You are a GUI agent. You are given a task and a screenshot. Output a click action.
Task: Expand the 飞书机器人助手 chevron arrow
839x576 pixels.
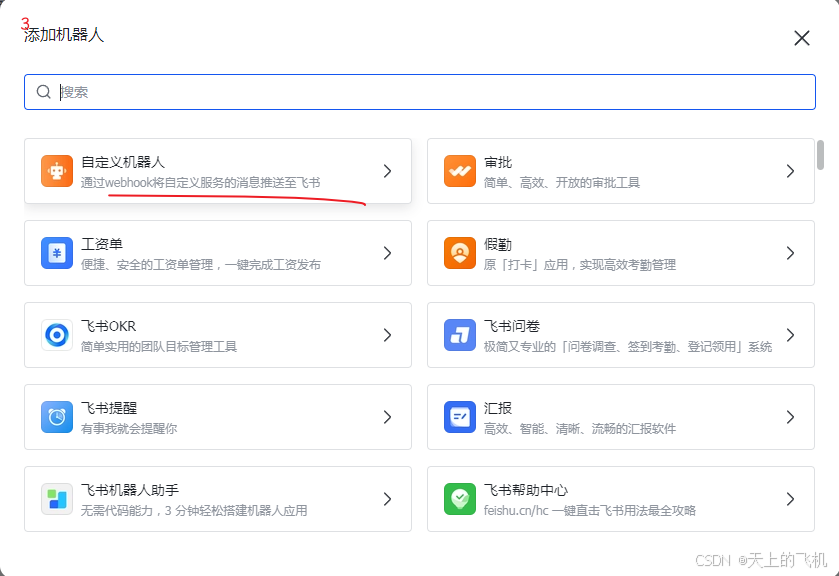tap(387, 499)
